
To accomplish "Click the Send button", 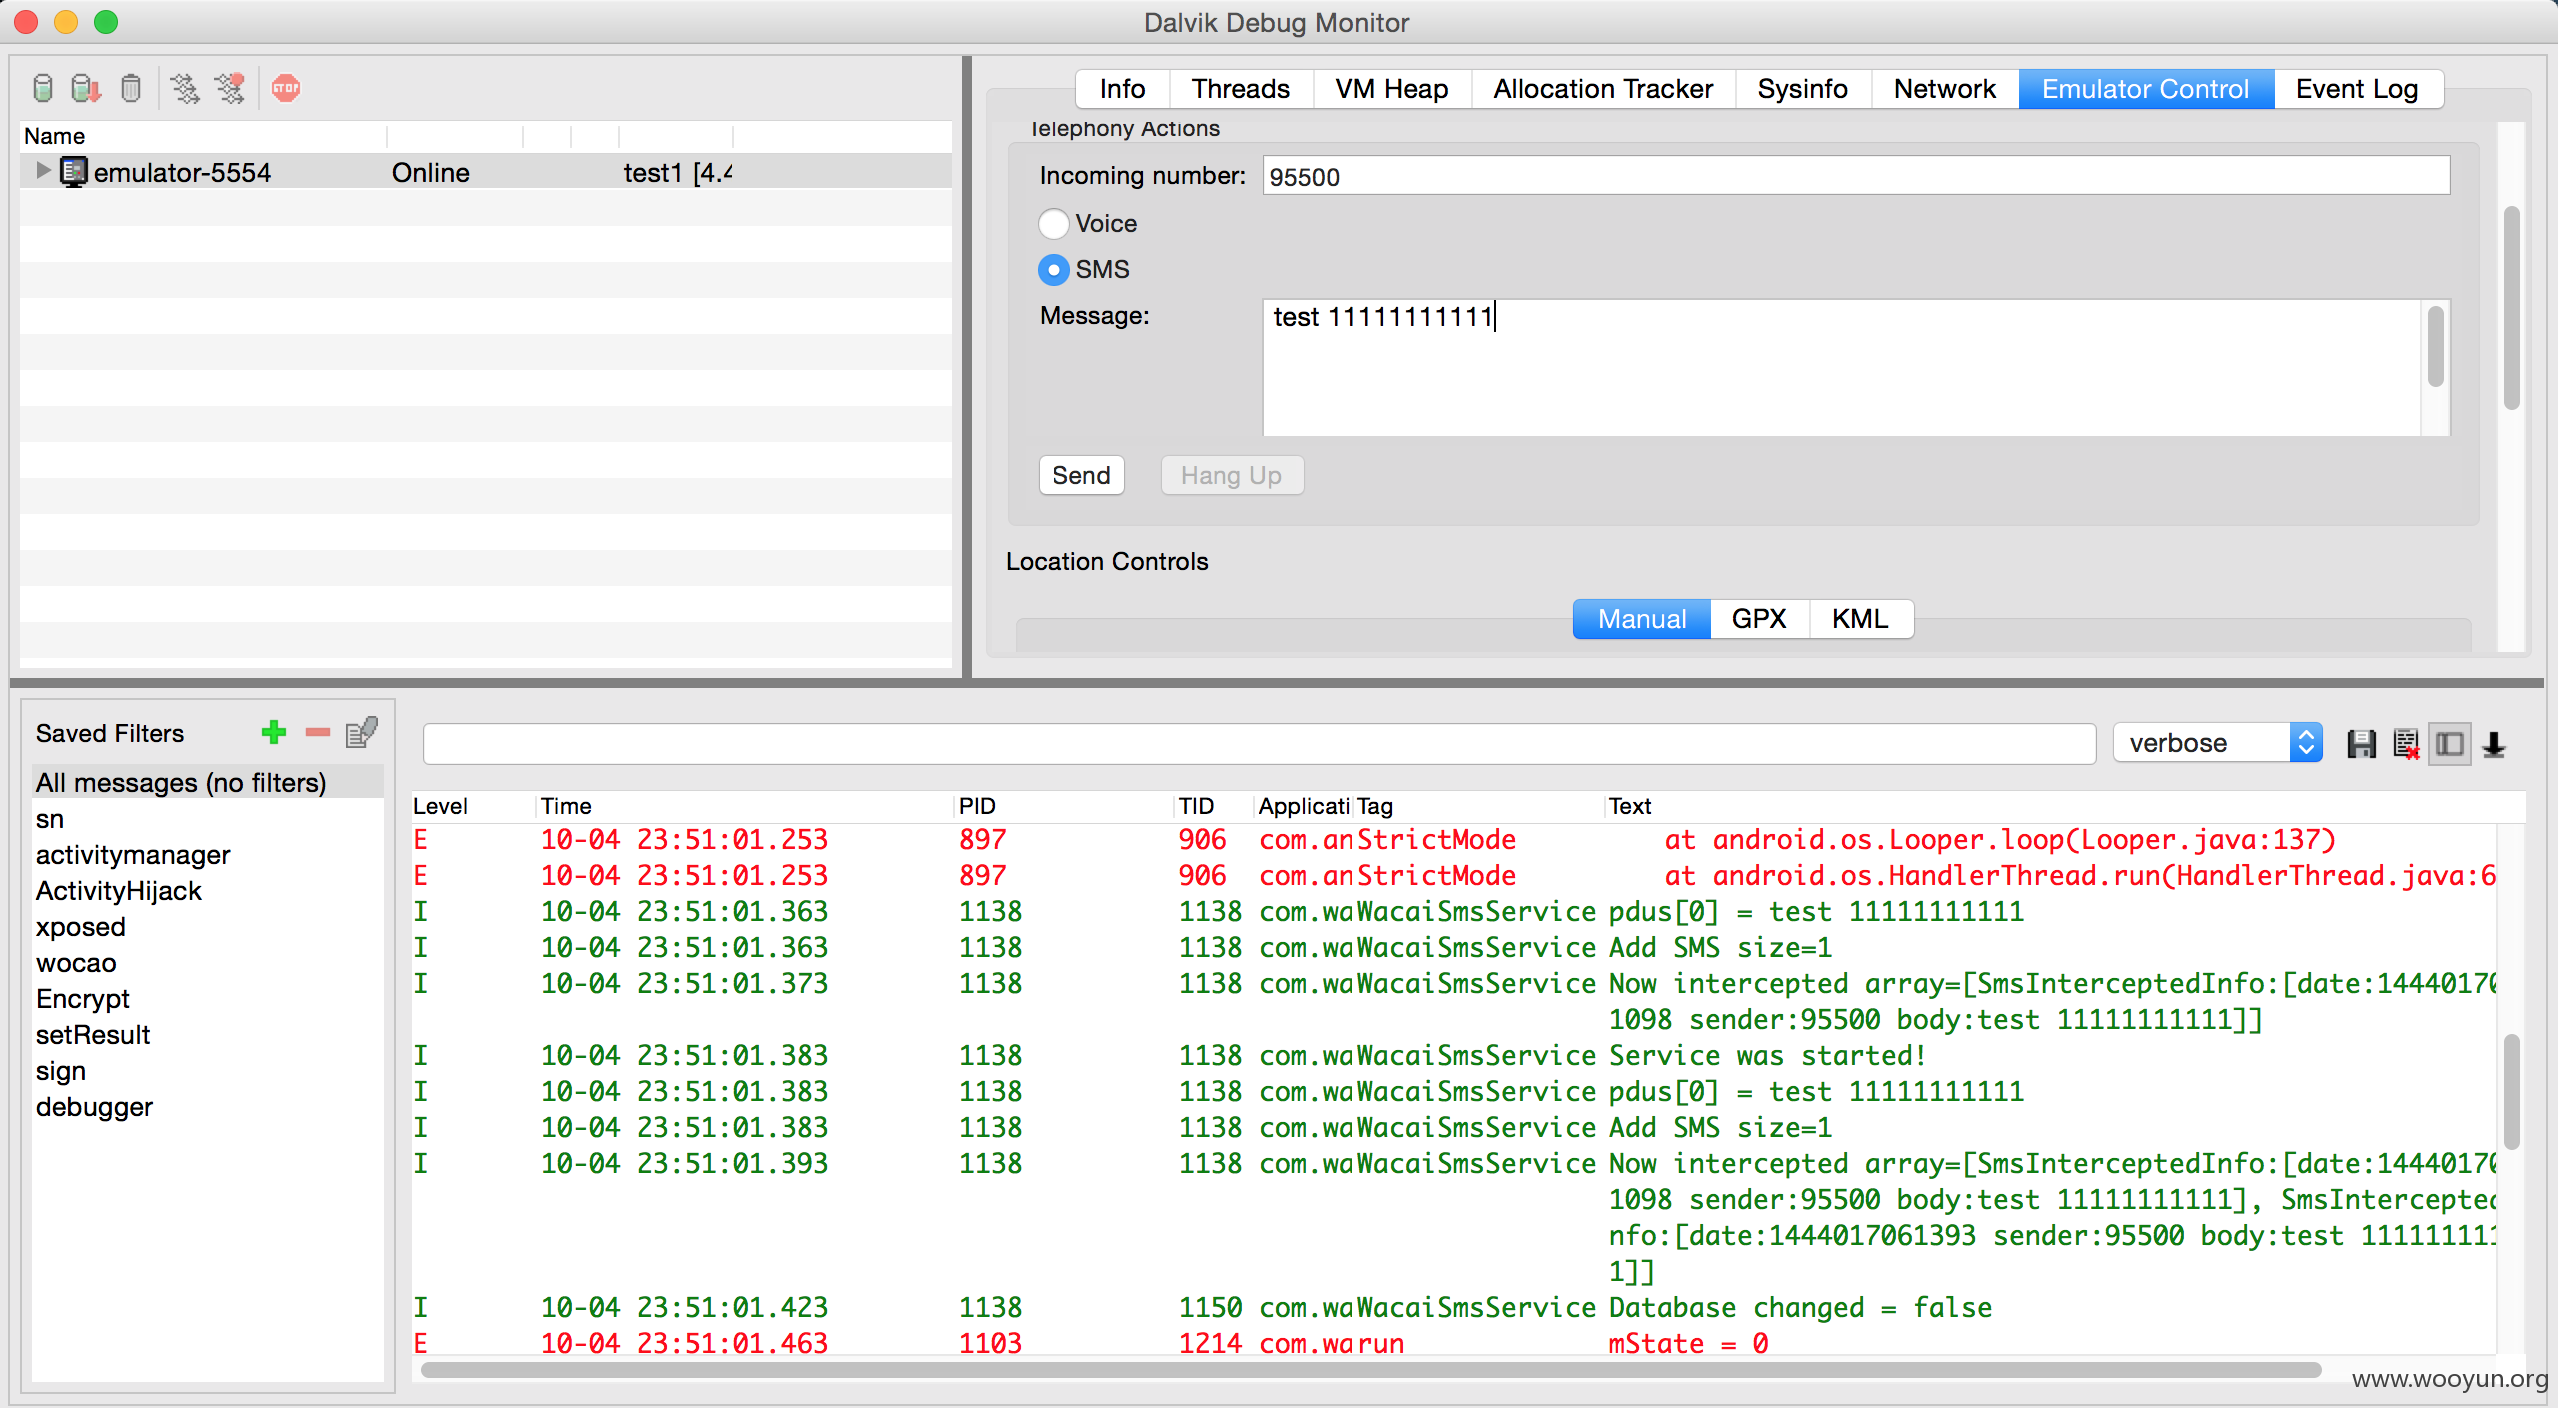I will [x=1081, y=475].
